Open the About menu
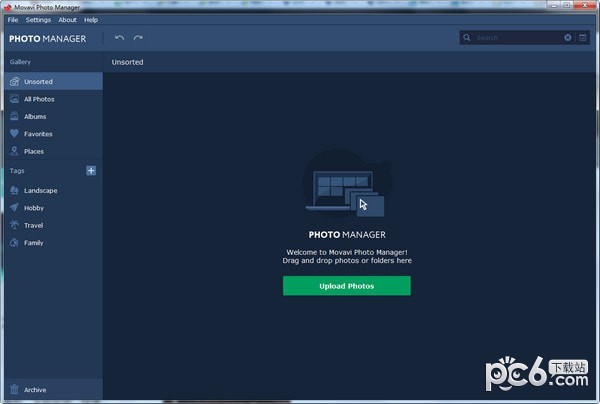The height and width of the screenshot is (404, 600). pyautogui.click(x=67, y=20)
